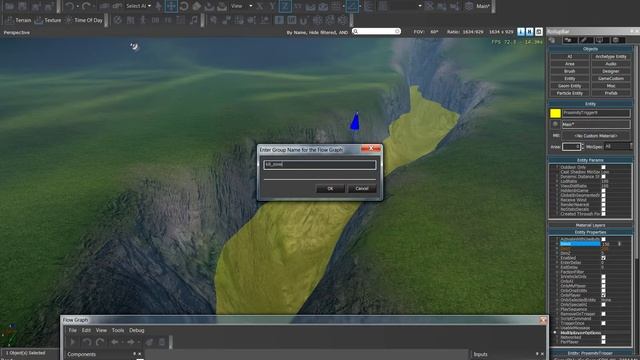
Task: Click the open folder icon in top toolbar
Action: coord(9,6)
